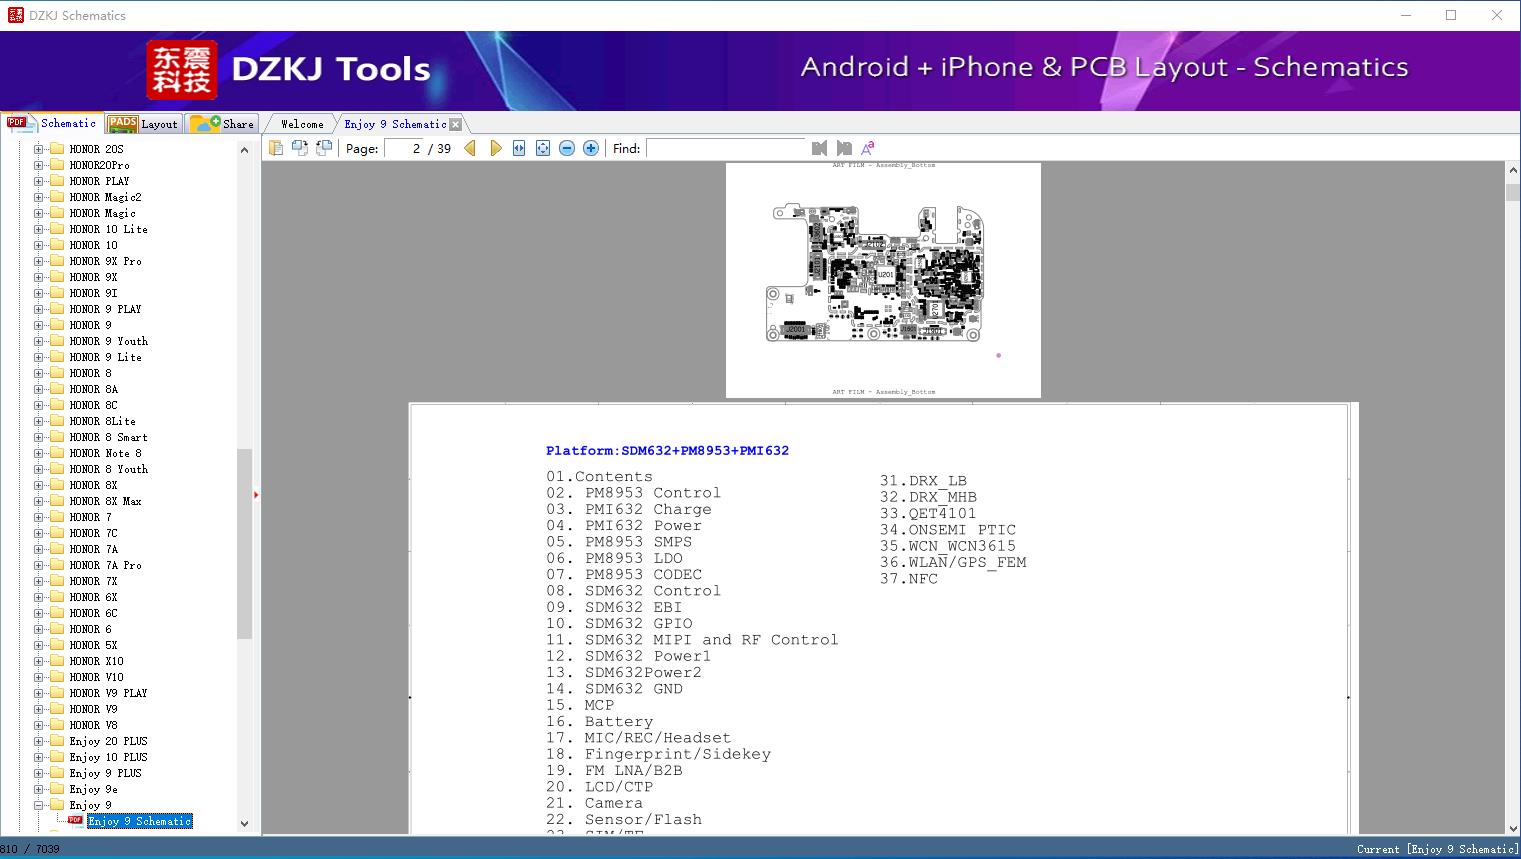Expand the HONOR PLAY folder
Viewport: 1521px width, 859px height.
[x=39, y=181]
